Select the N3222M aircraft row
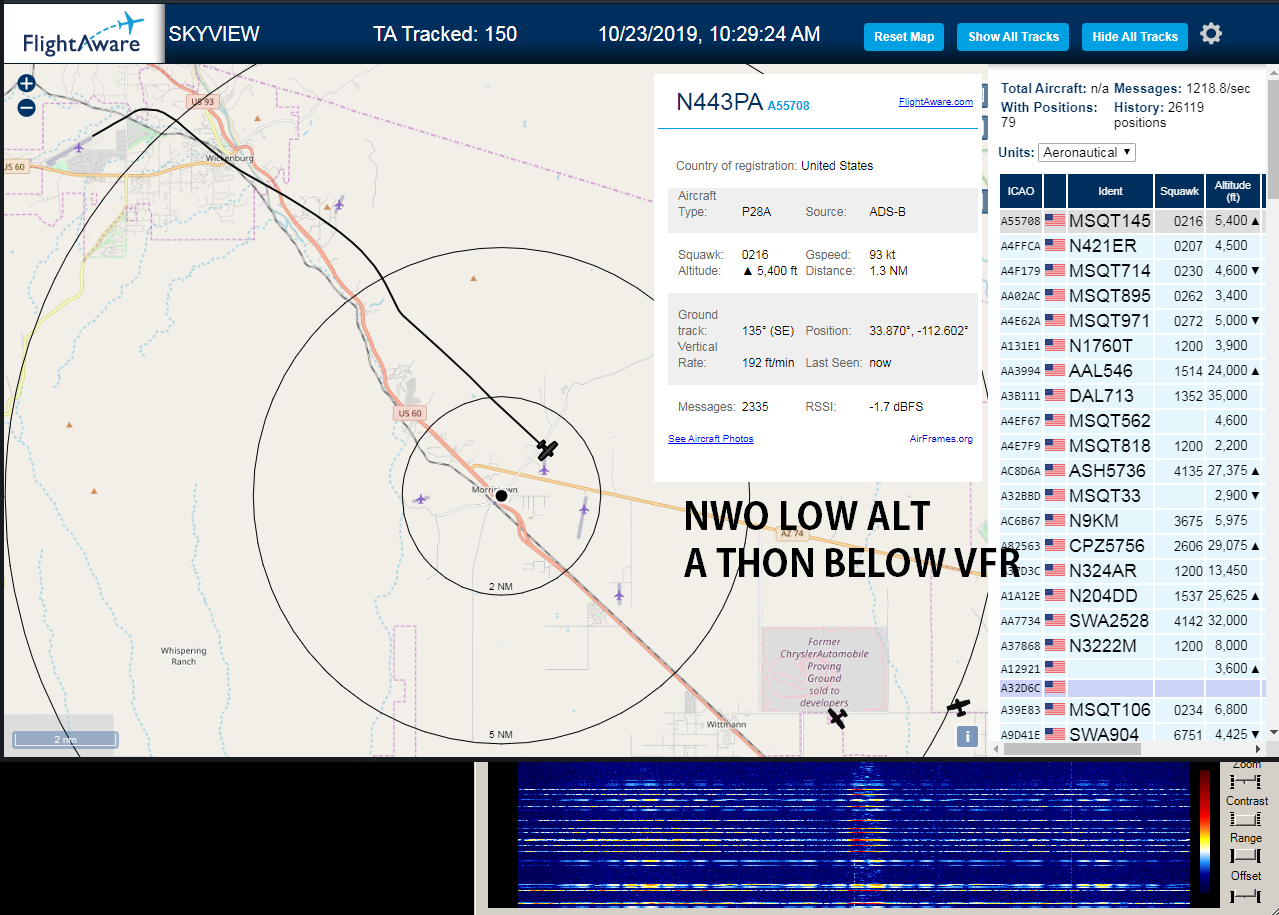The image size is (1279, 915). coord(1132,645)
